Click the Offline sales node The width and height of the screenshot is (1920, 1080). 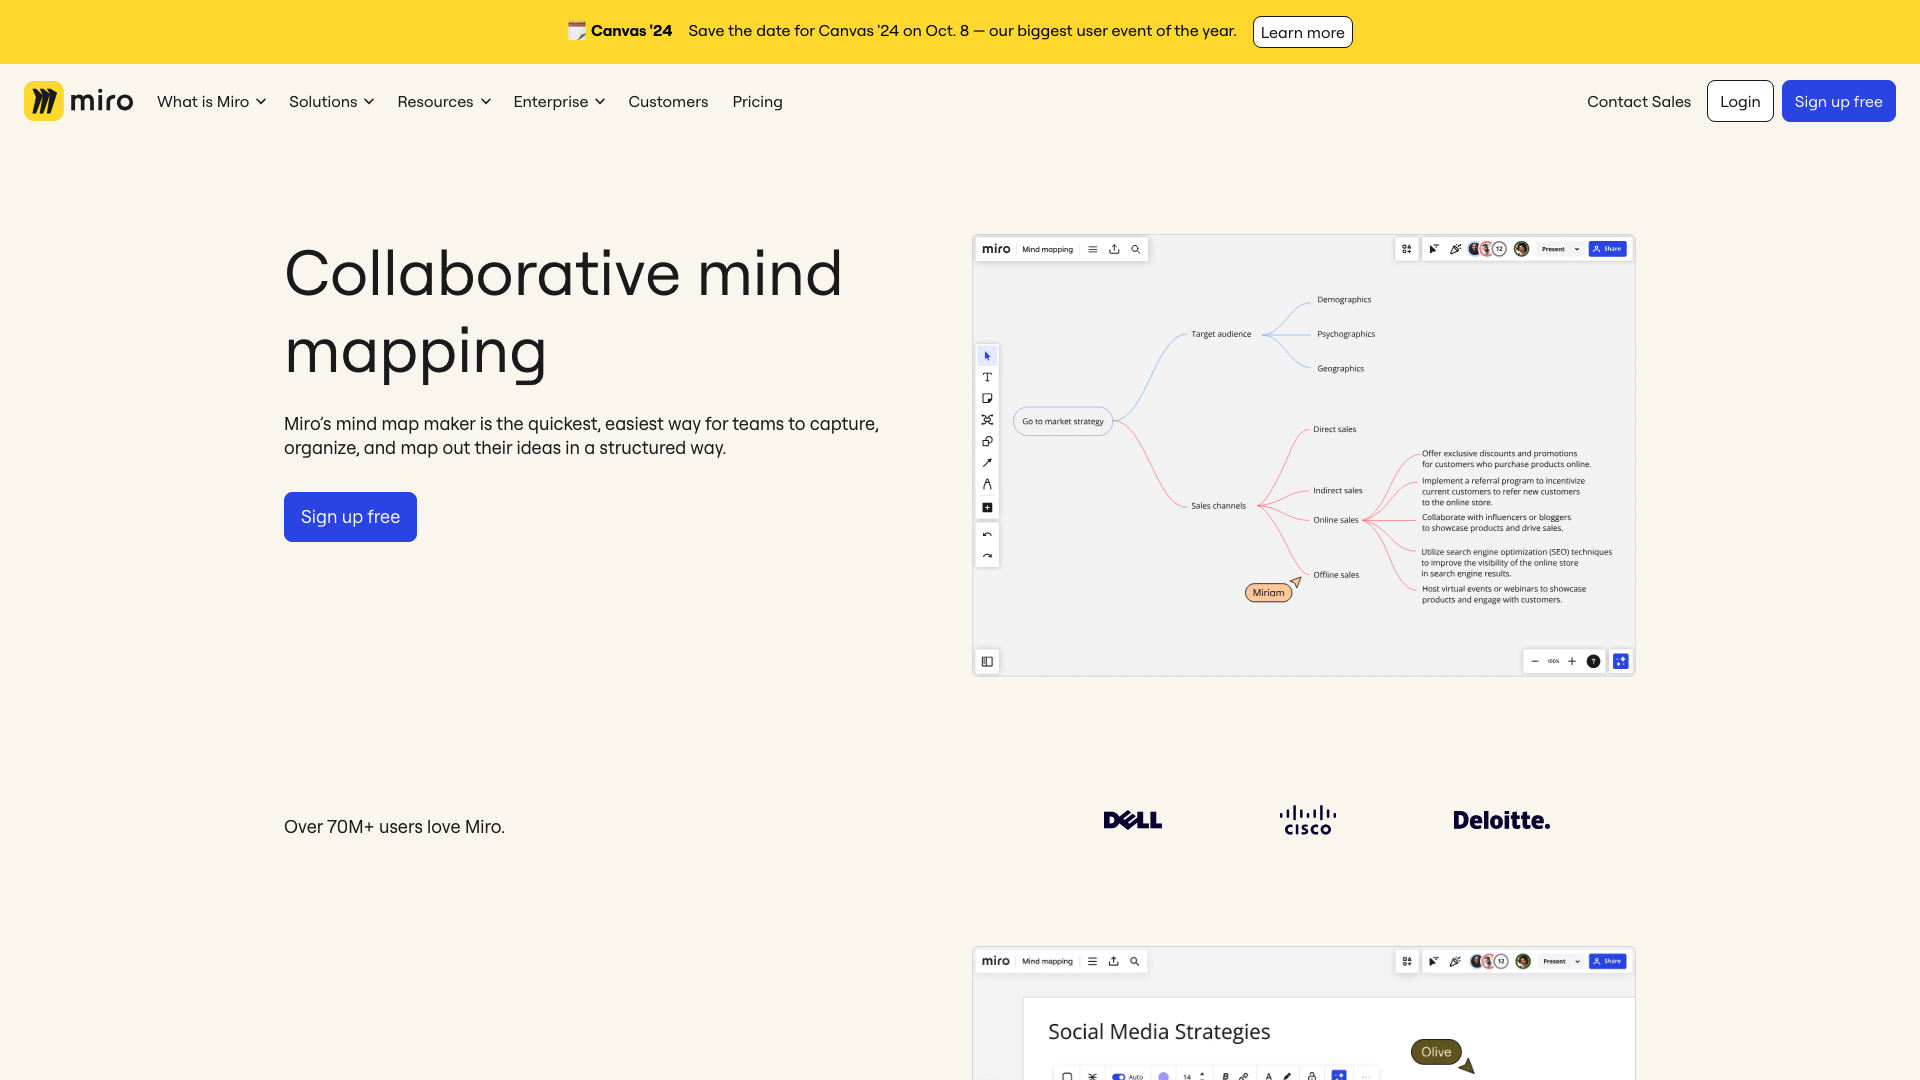(1336, 575)
